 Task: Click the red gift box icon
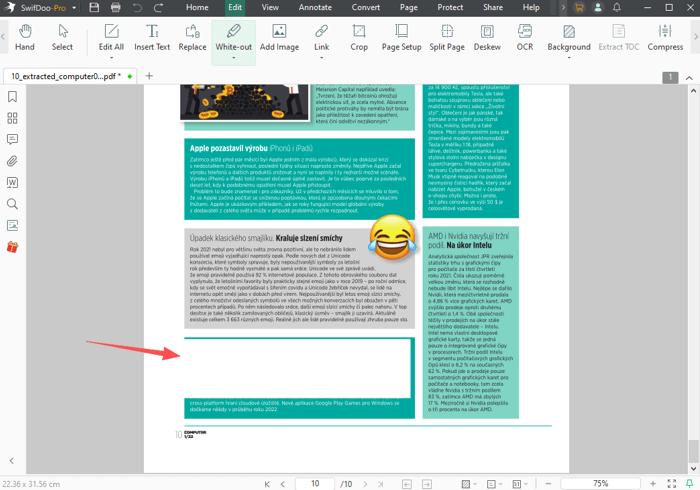click(12, 247)
